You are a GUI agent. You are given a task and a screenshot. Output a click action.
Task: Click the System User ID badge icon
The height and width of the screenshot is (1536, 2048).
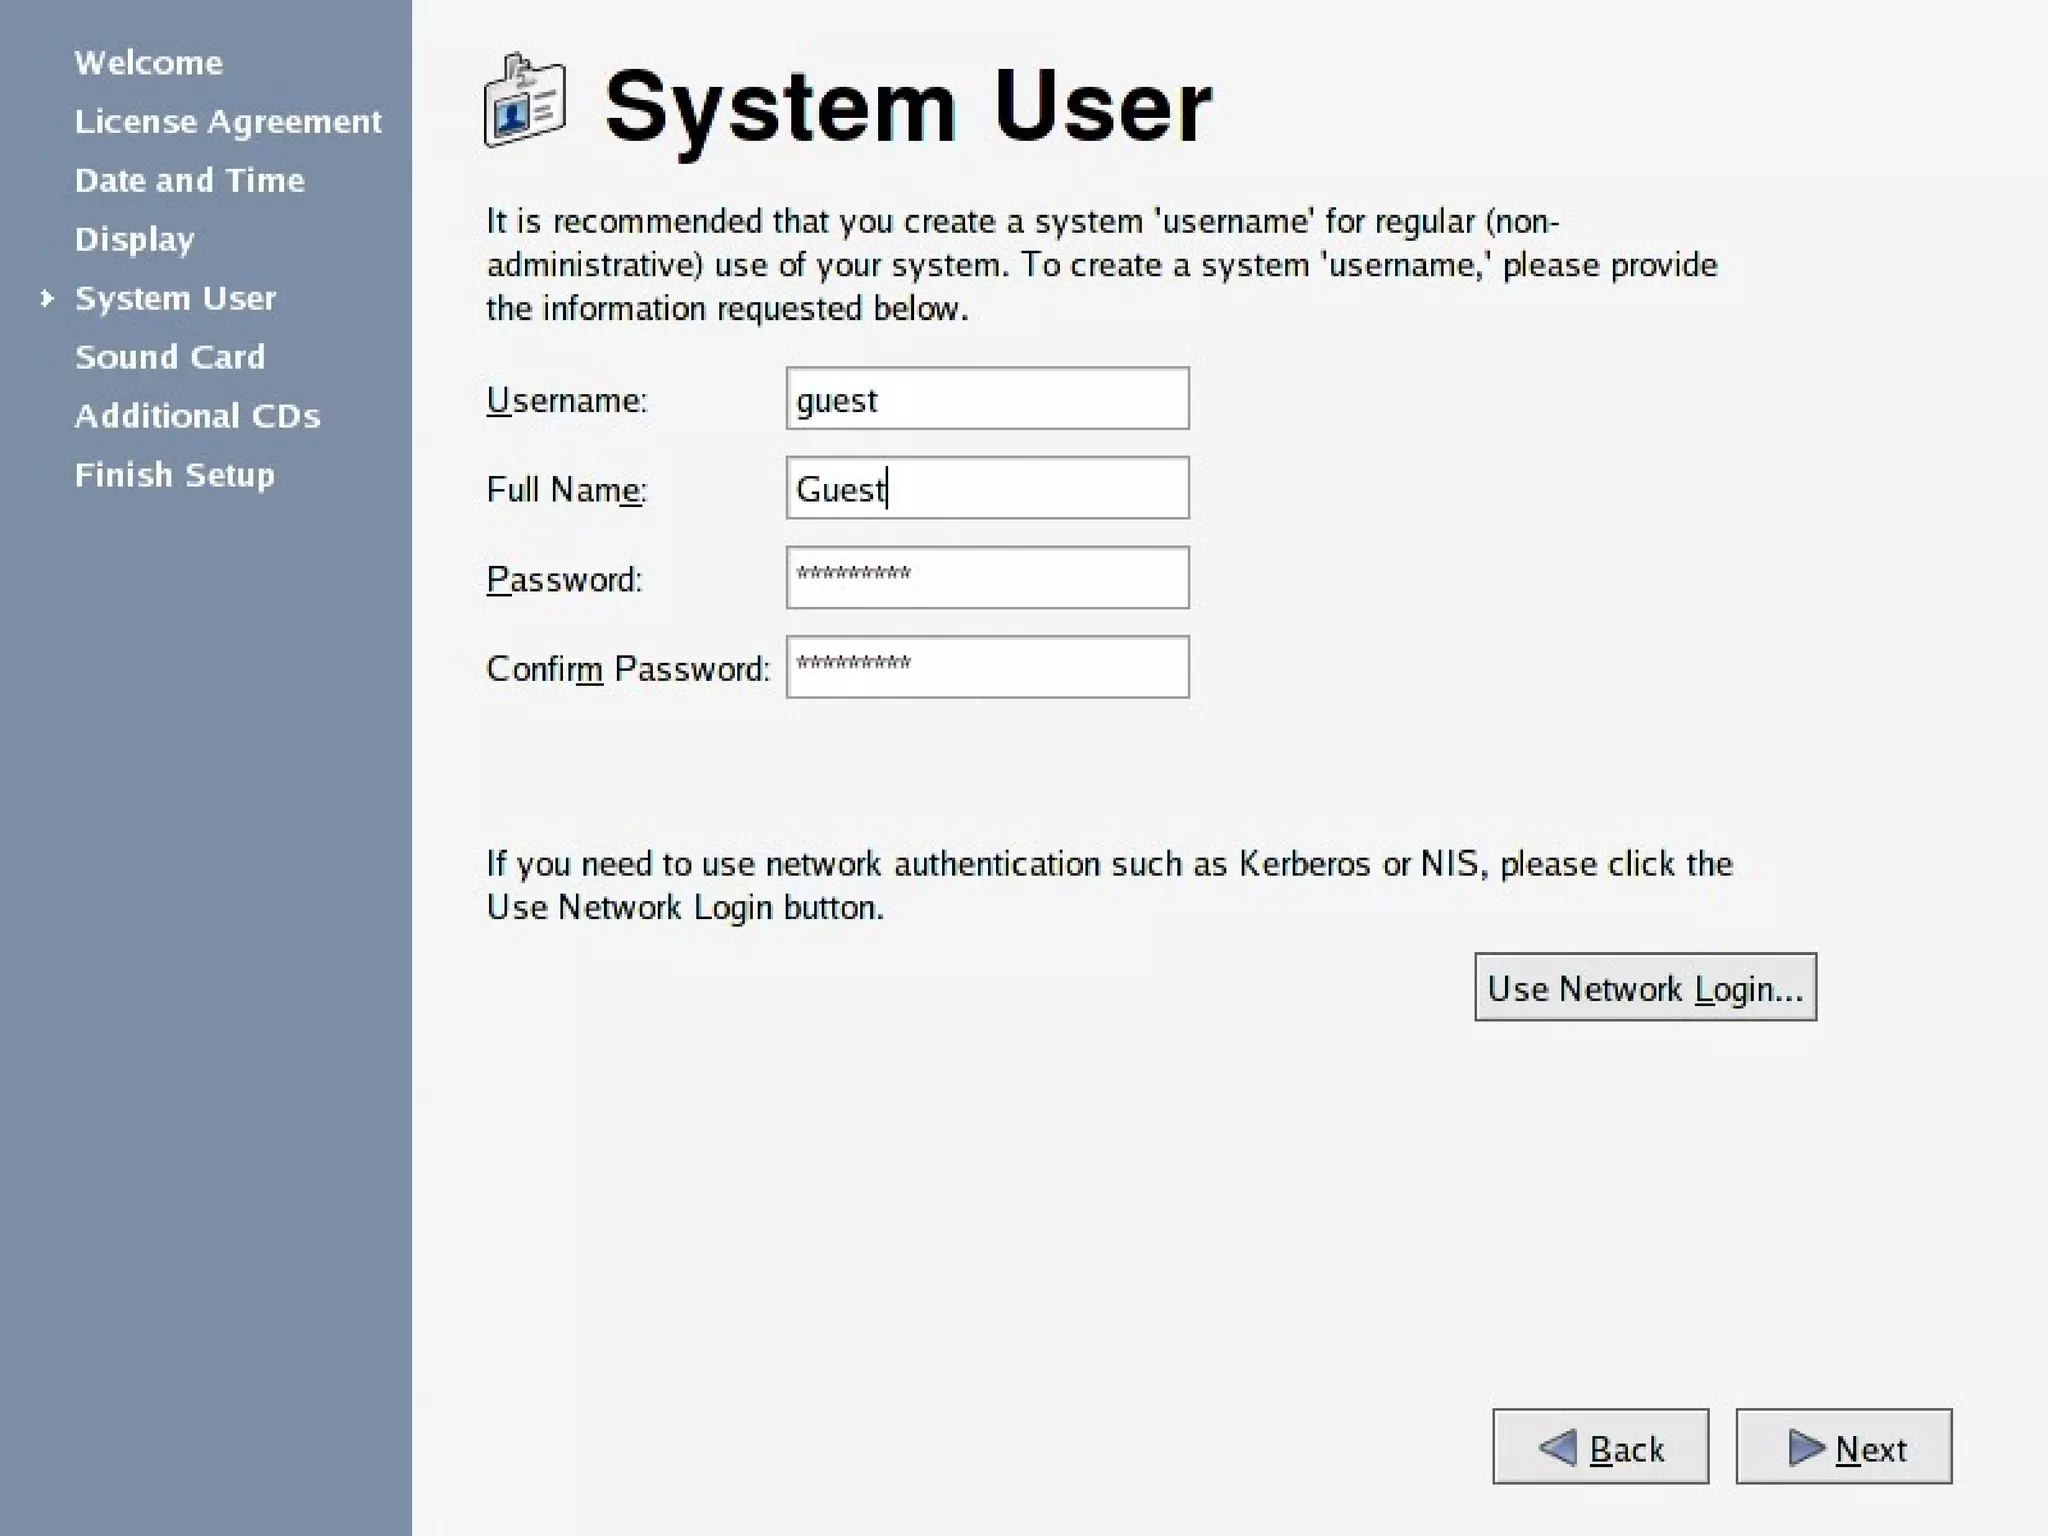tap(524, 101)
